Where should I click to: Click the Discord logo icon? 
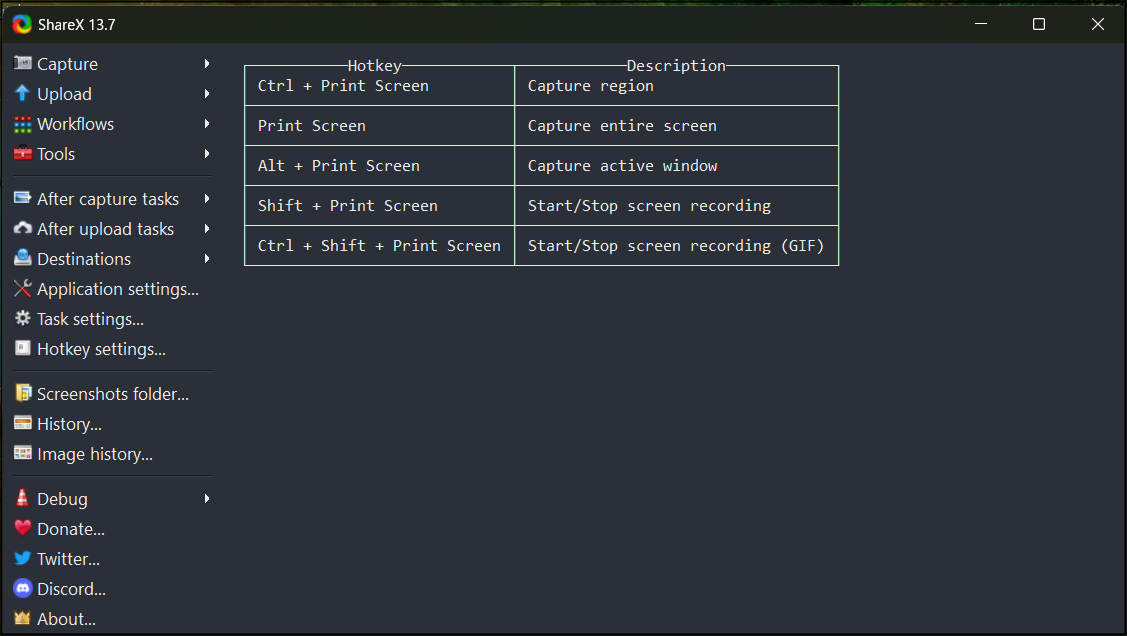coord(23,589)
